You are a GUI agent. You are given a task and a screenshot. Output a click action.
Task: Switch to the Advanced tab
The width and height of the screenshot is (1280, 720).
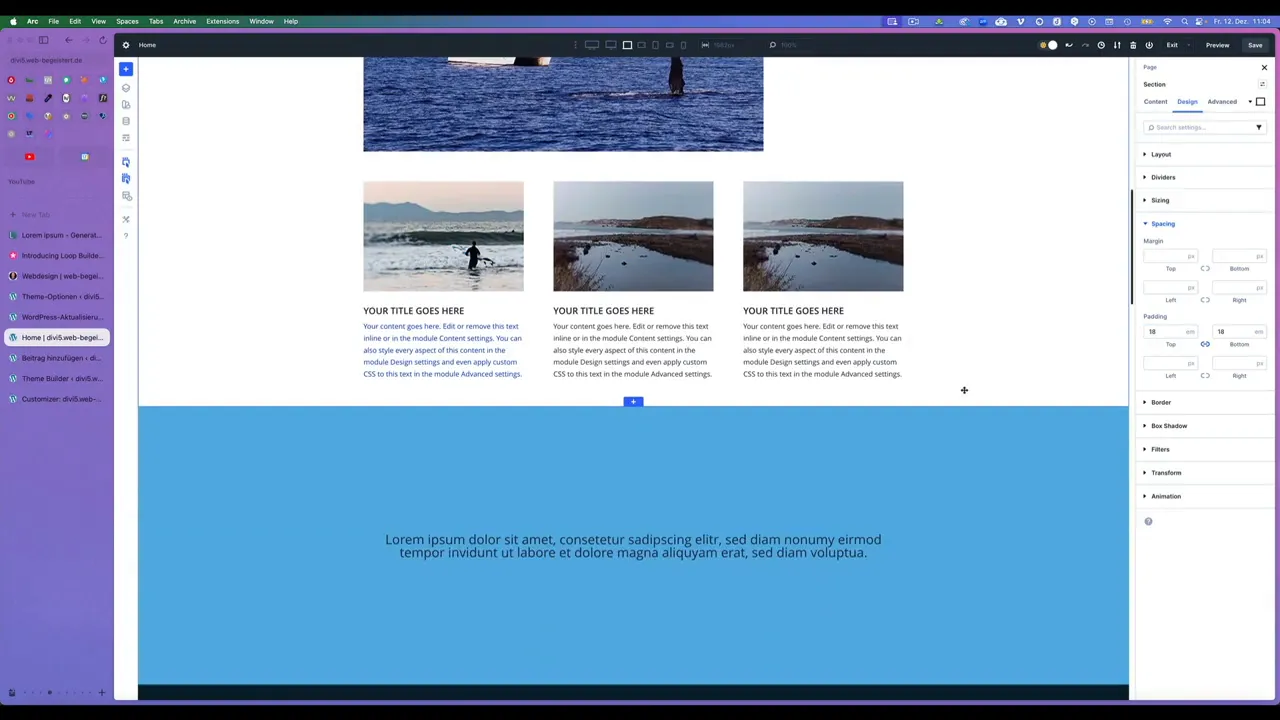point(1221,101)
